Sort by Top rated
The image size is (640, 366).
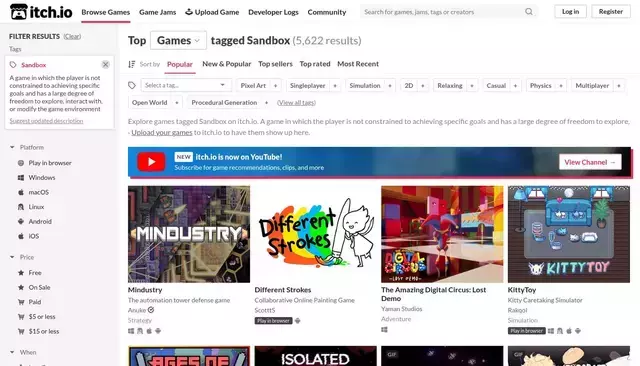315,64
